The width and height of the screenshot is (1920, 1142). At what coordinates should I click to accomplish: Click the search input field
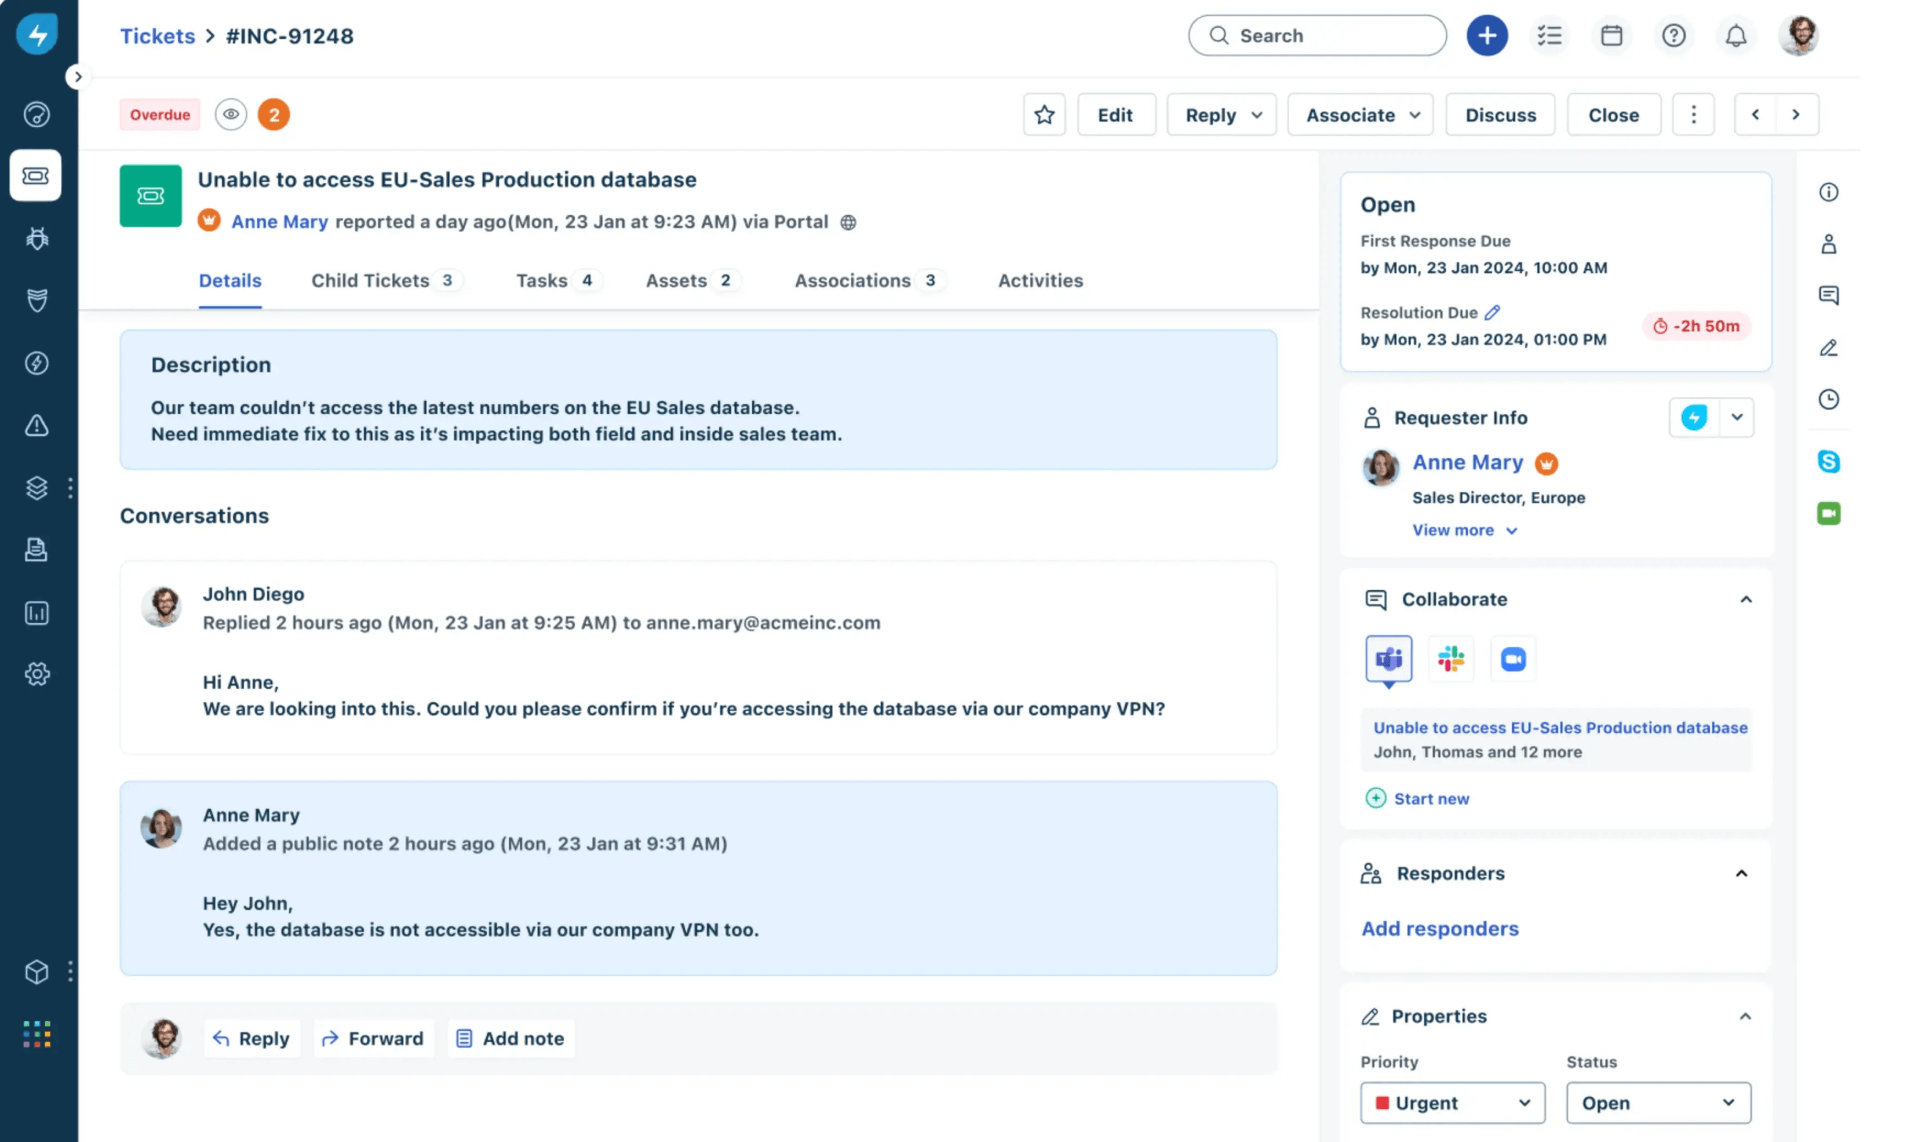[1317, 34]
